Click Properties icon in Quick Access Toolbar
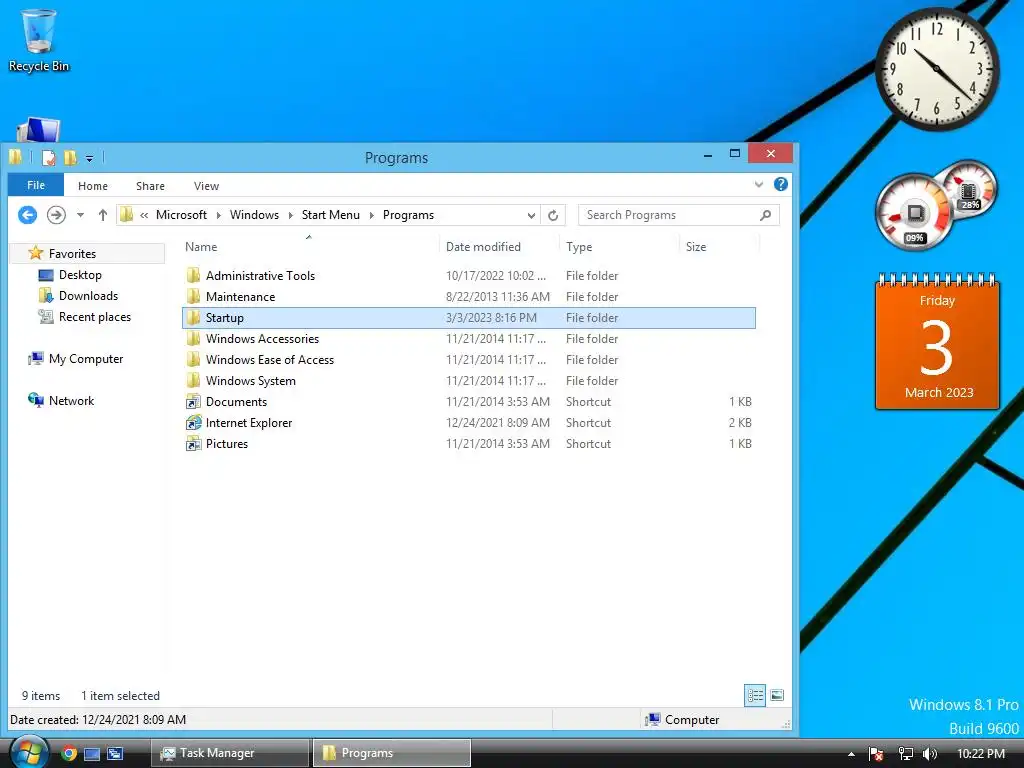This screenshot has height=768, width=1024. coord(48,157)
